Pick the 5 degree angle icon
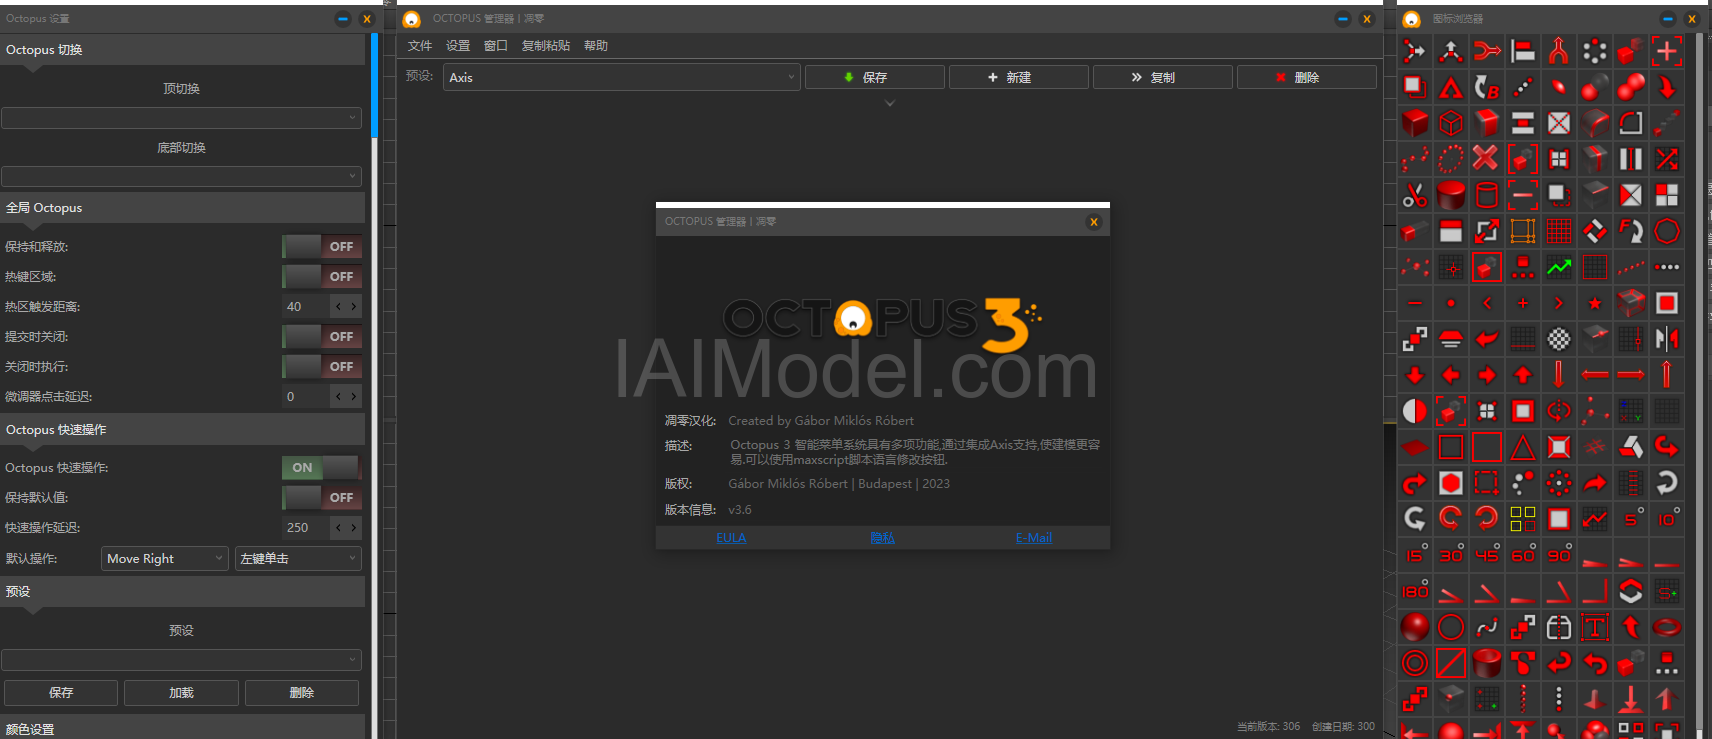Viewport: 1712px width, 739px height. (1631, 519)
